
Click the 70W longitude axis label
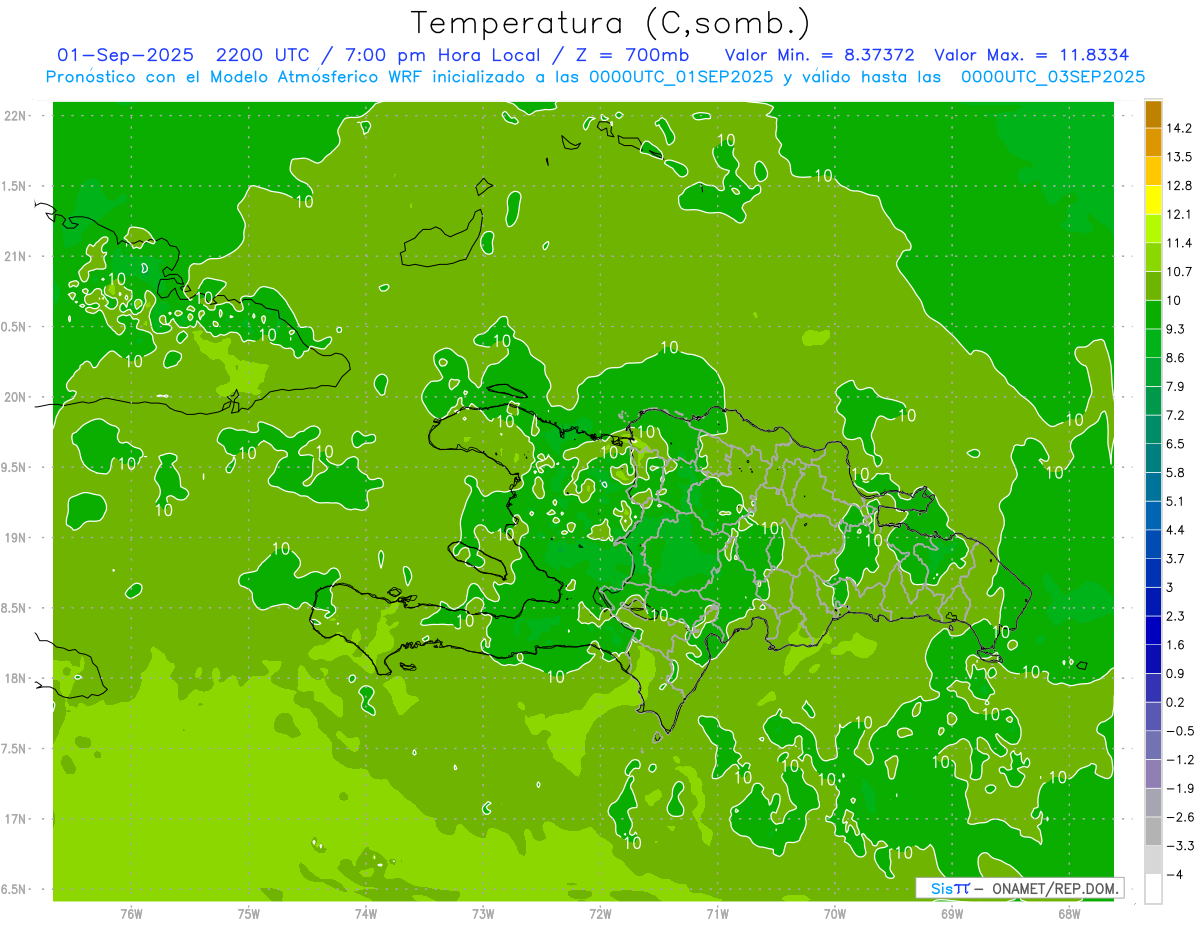point(835,913)
